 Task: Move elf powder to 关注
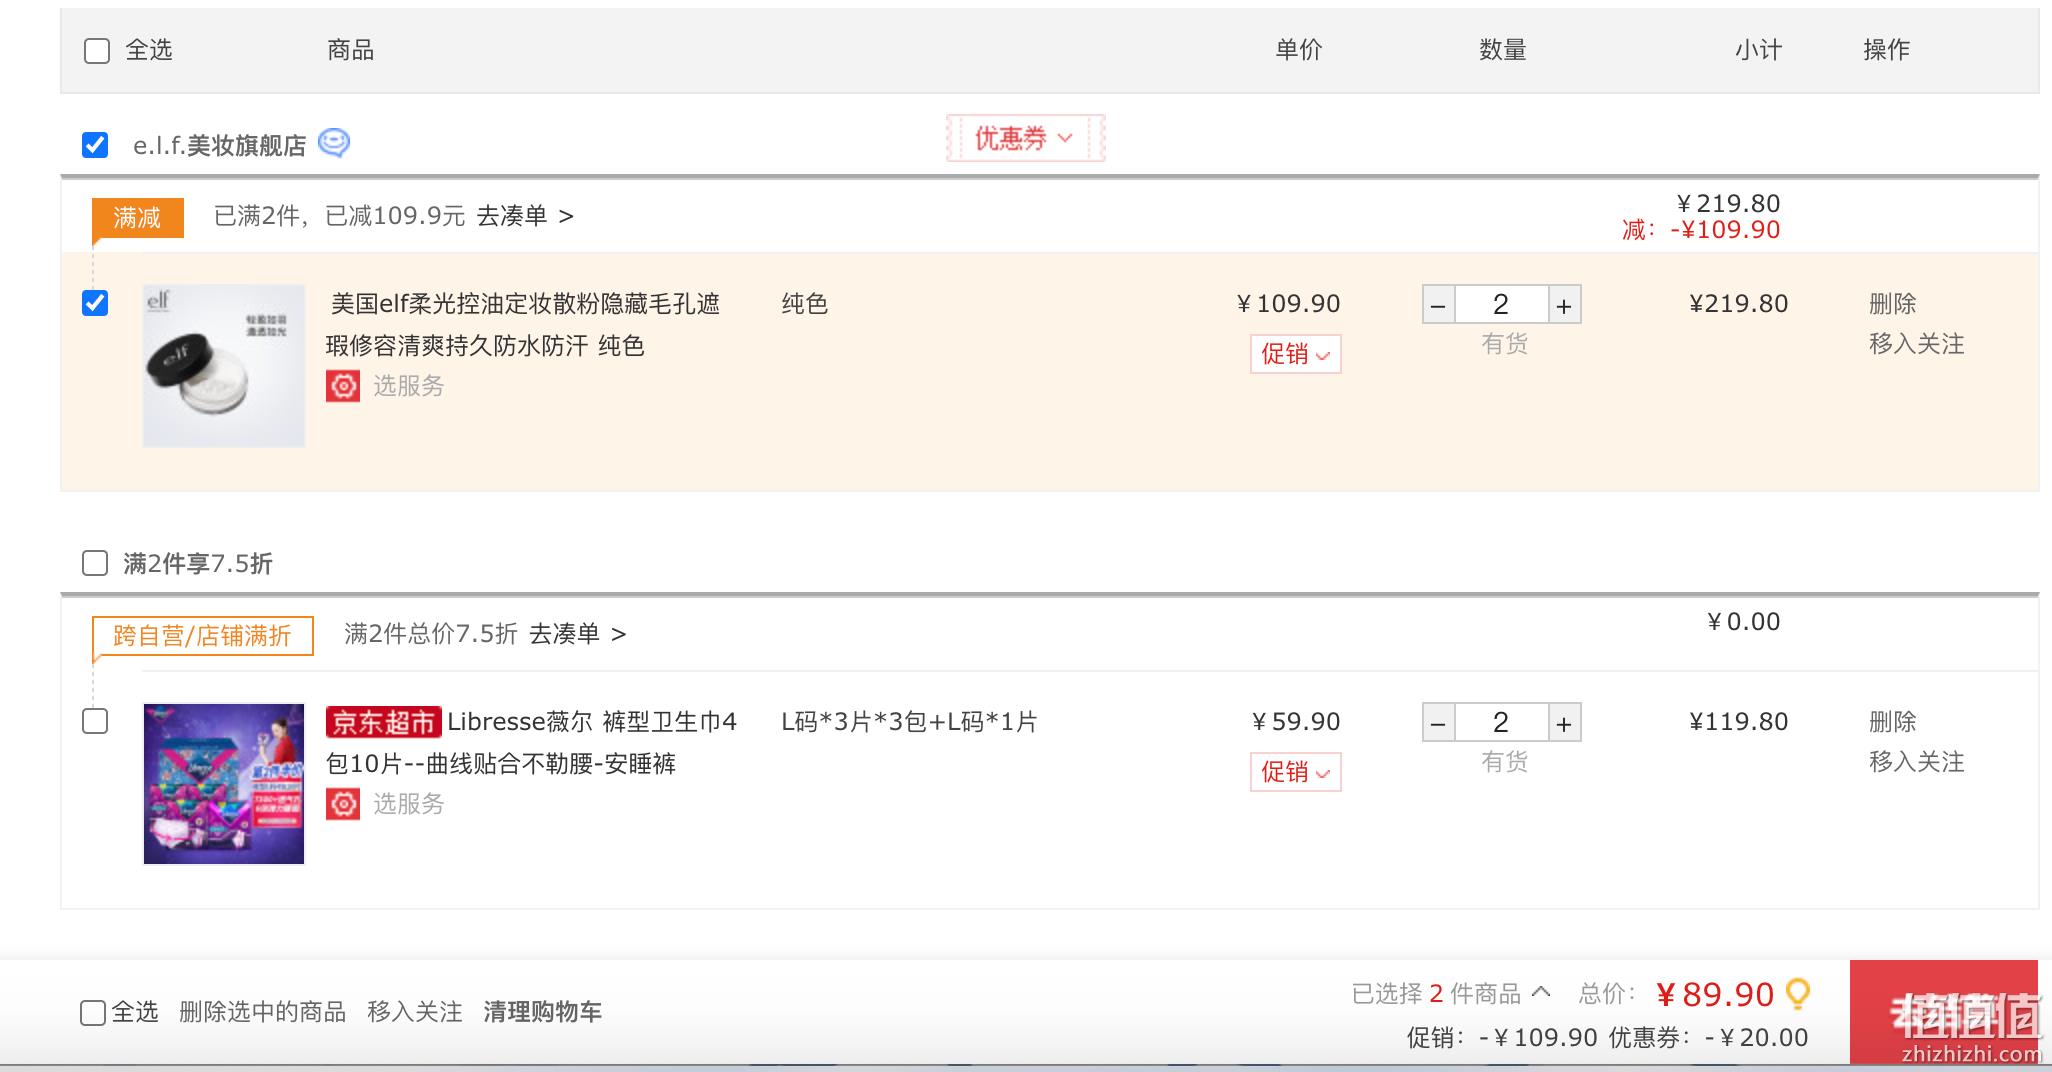coord(1917,344)
